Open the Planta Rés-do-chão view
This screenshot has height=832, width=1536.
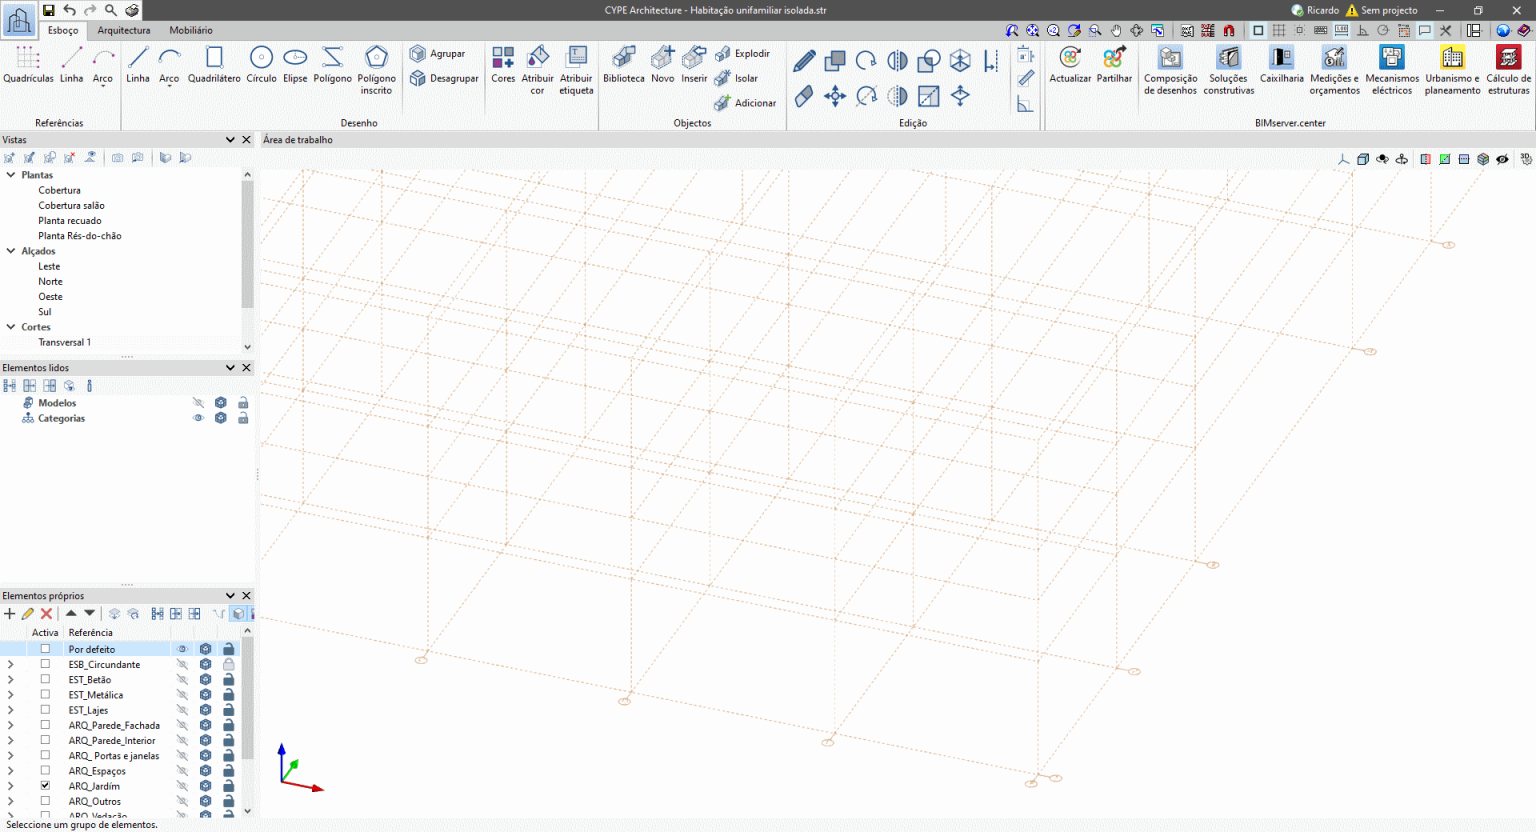(80, 236)
